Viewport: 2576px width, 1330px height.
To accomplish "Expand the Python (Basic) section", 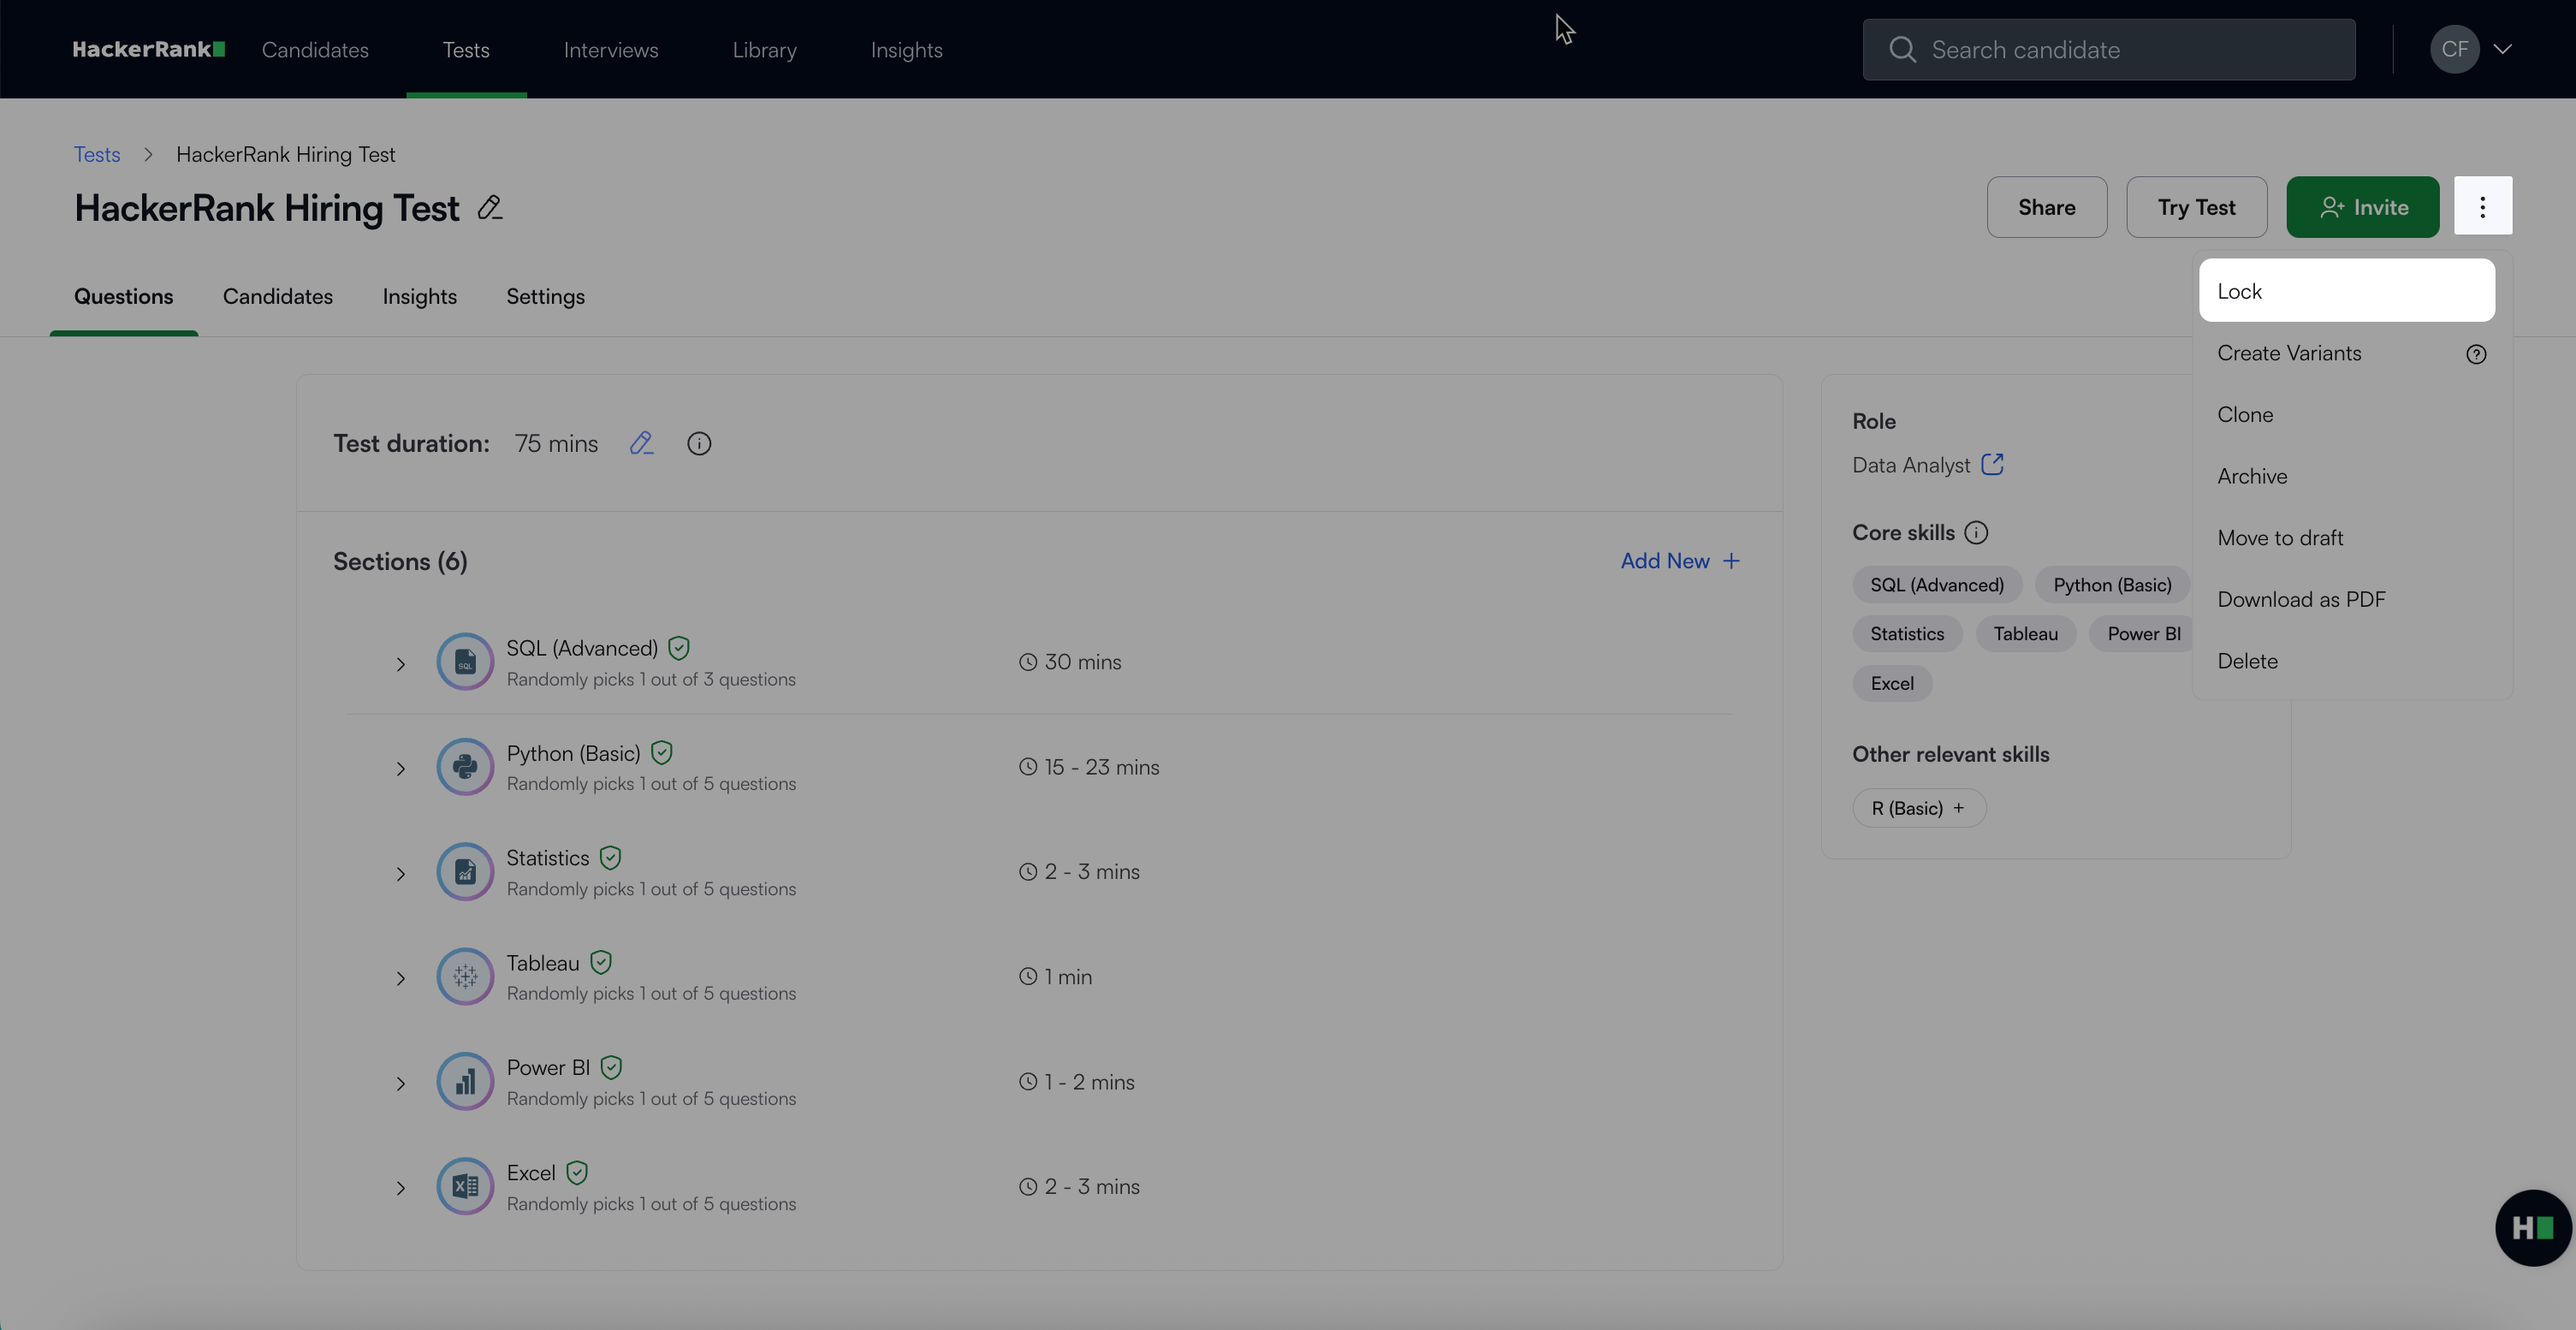I will (x=400, y=769).
